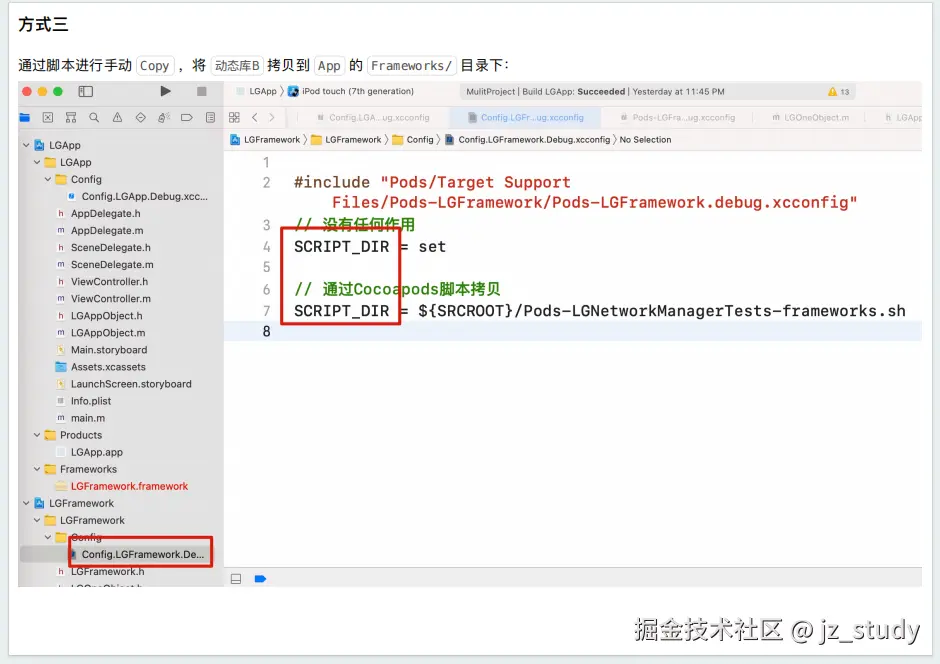Open the Project navigator folder icon
Screen dimensions: 940x664
[25, 117]
